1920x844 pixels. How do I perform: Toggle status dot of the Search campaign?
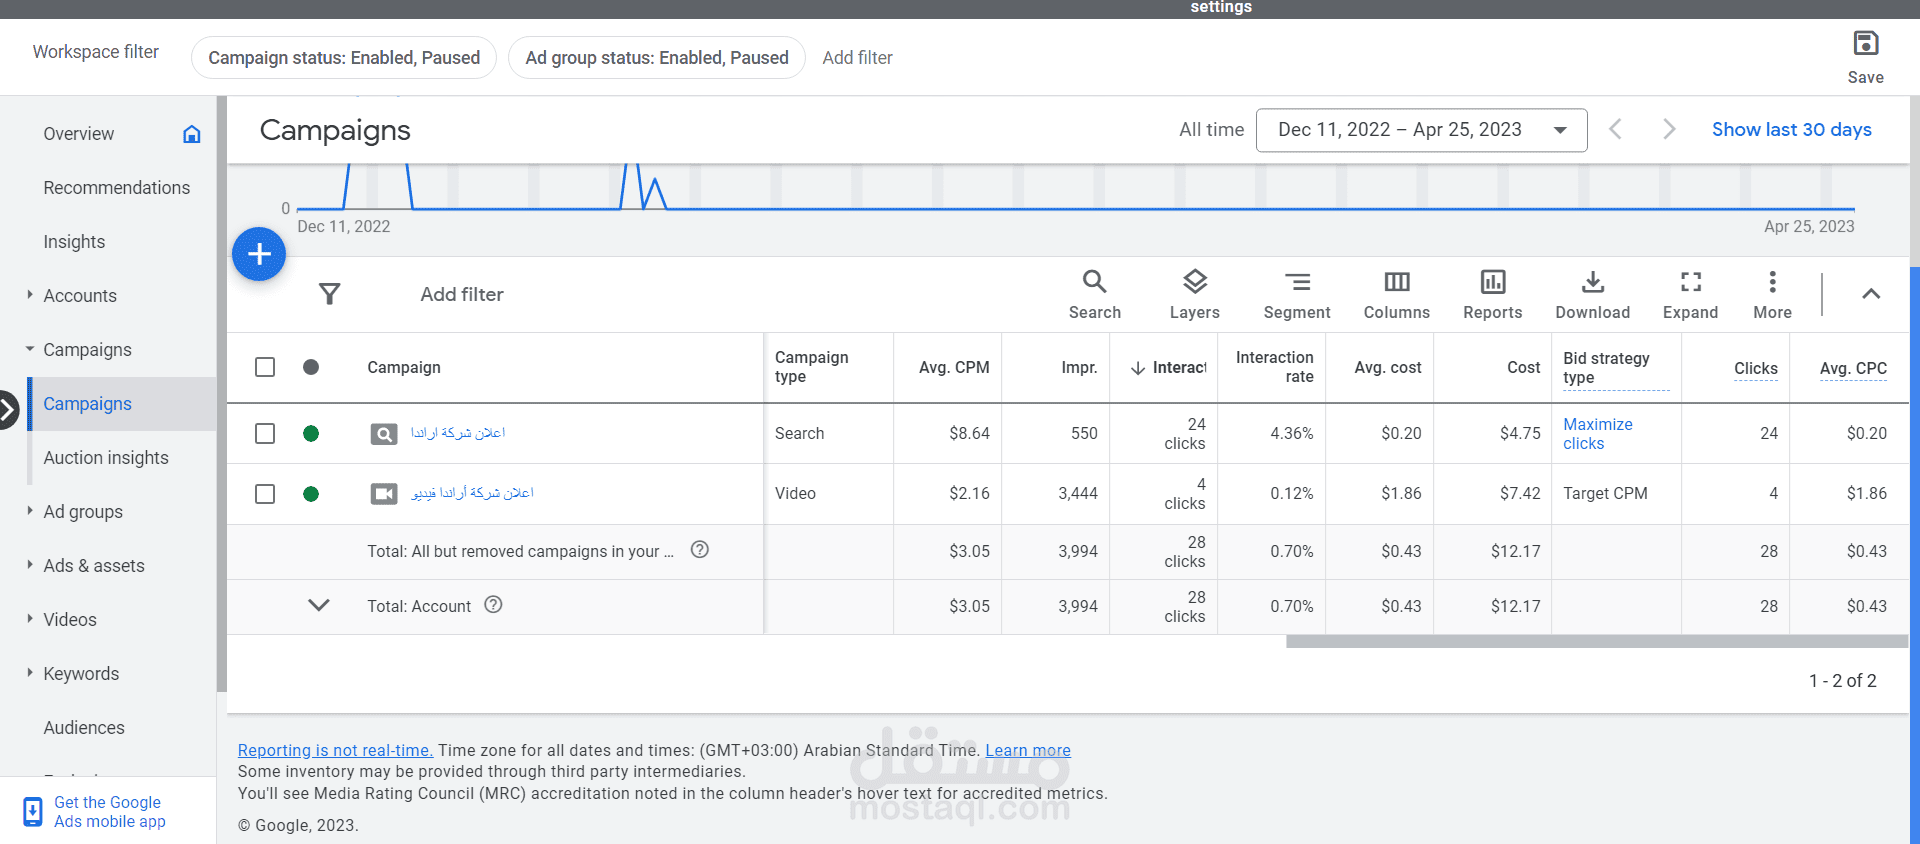tap(311, 433)
